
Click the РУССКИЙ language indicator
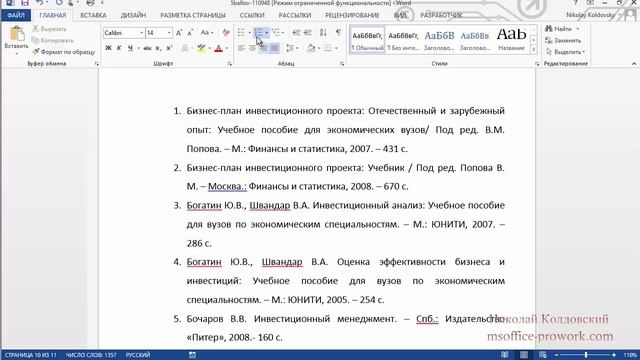(x=138, y=355)
